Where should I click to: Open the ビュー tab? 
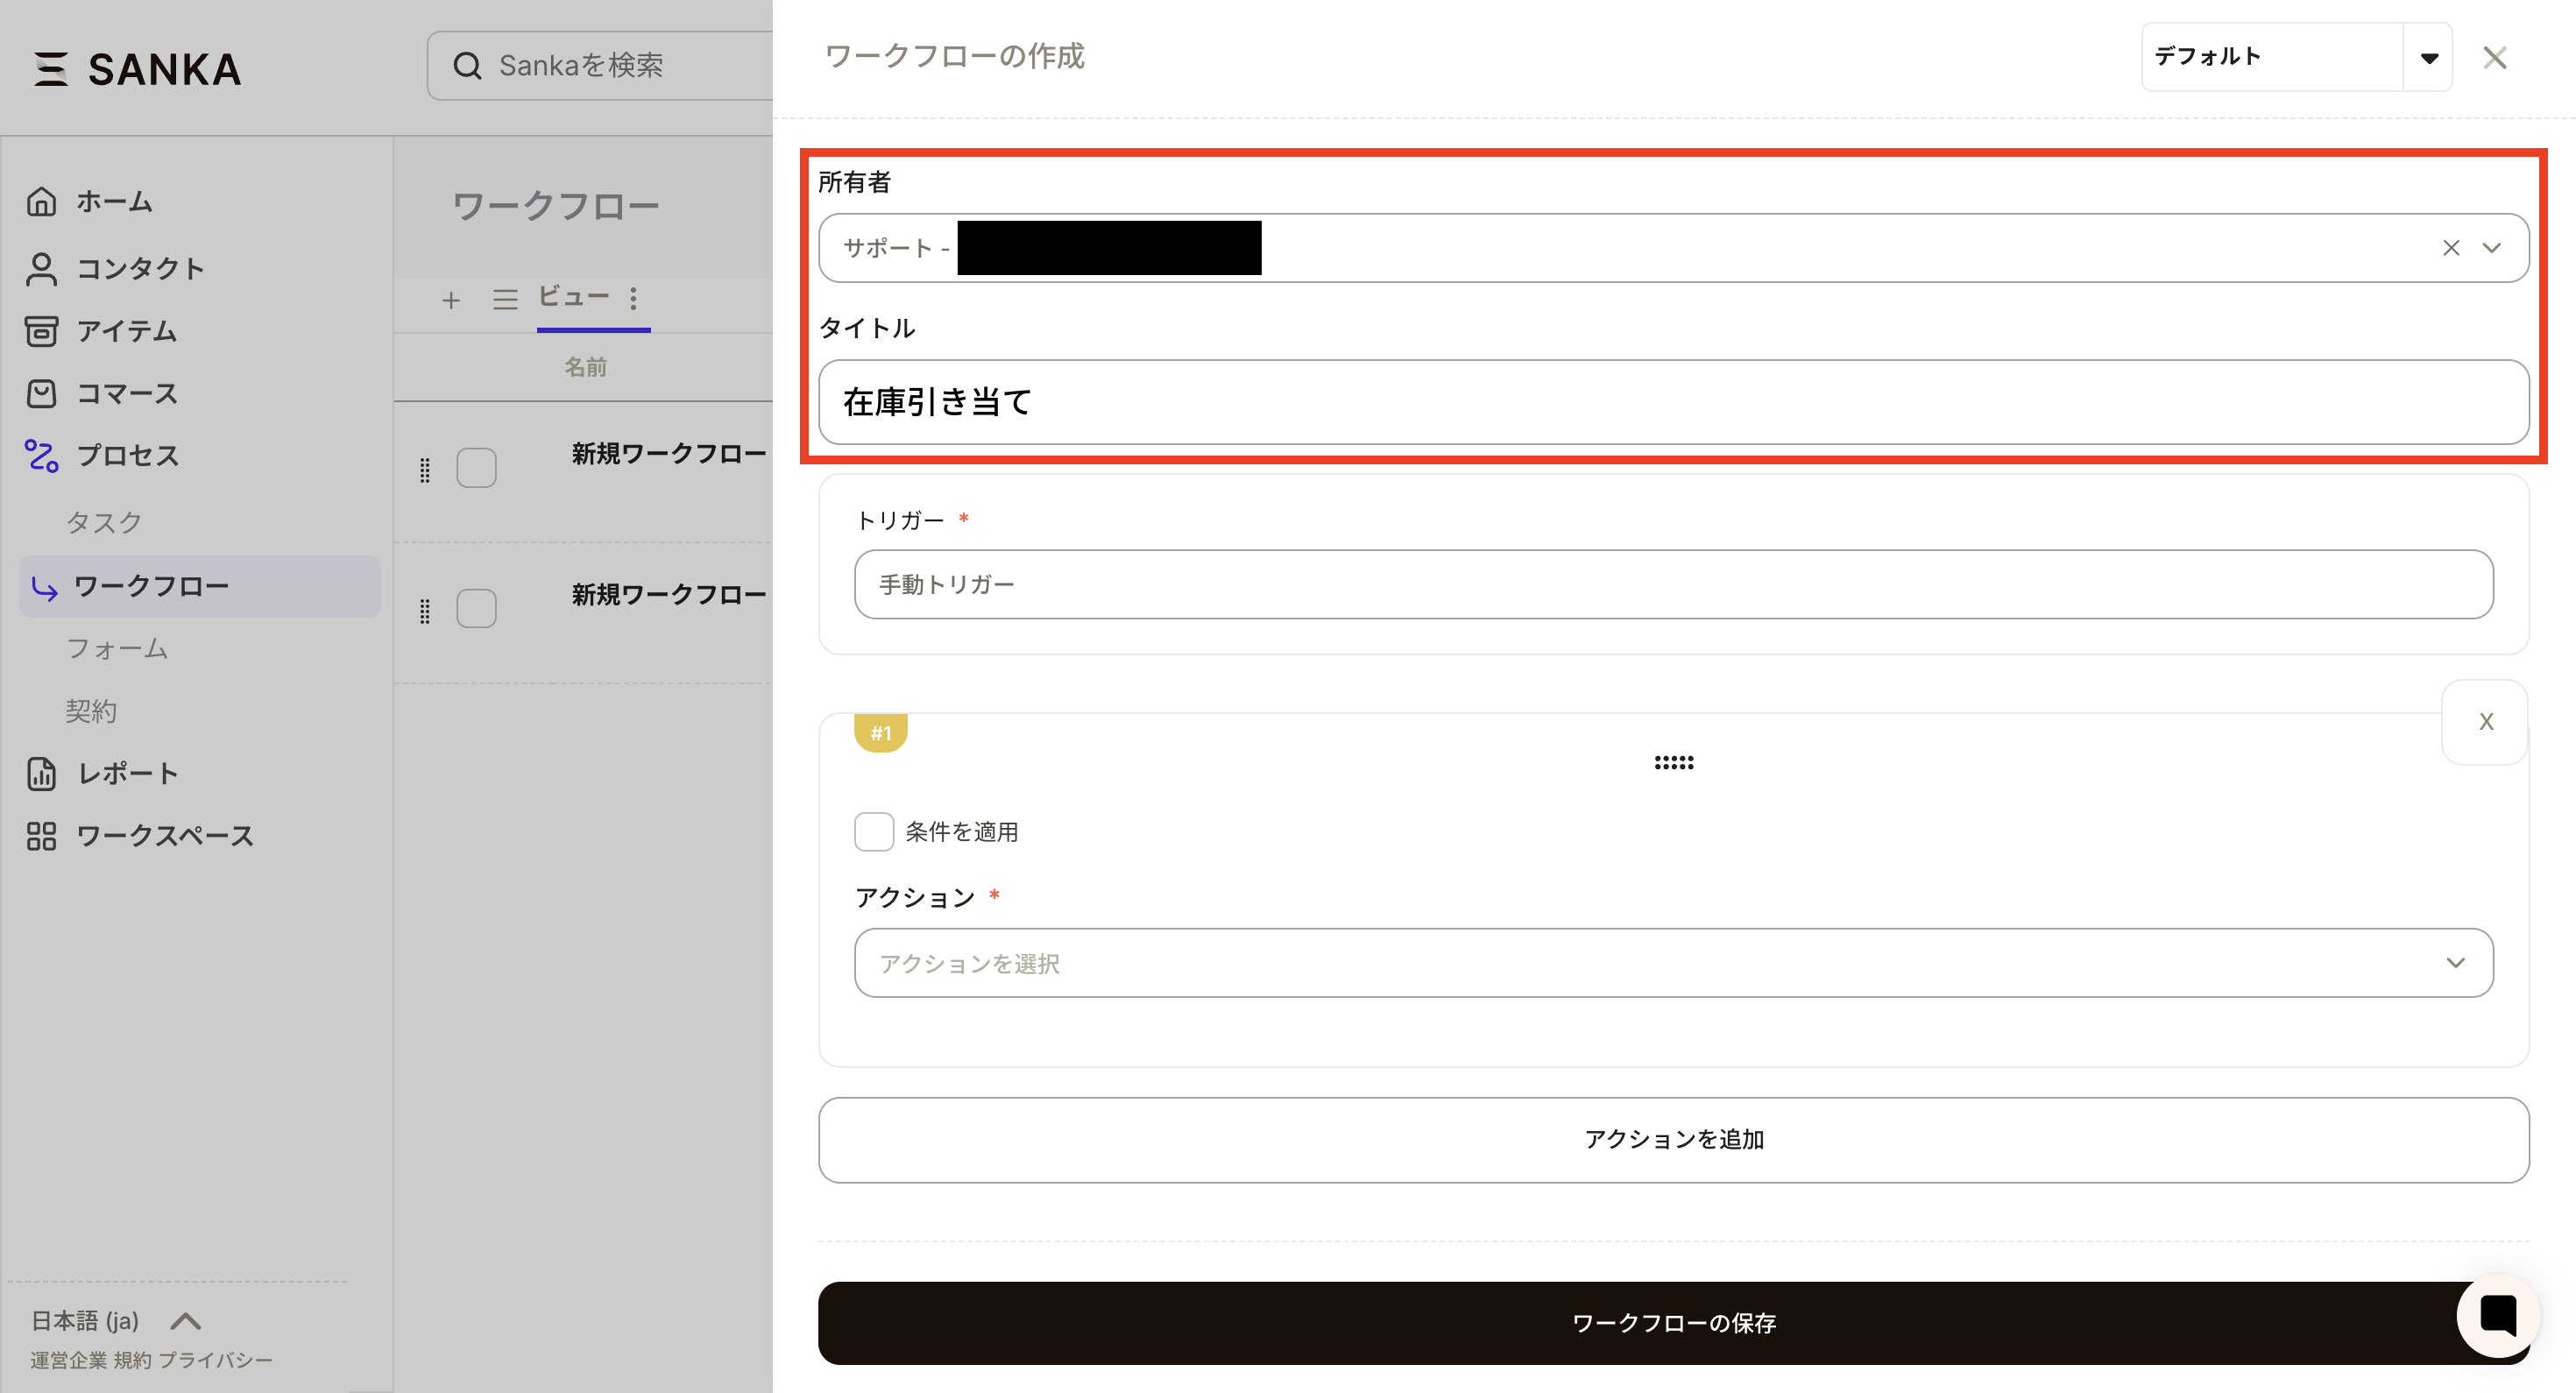(x=573, y=296)
